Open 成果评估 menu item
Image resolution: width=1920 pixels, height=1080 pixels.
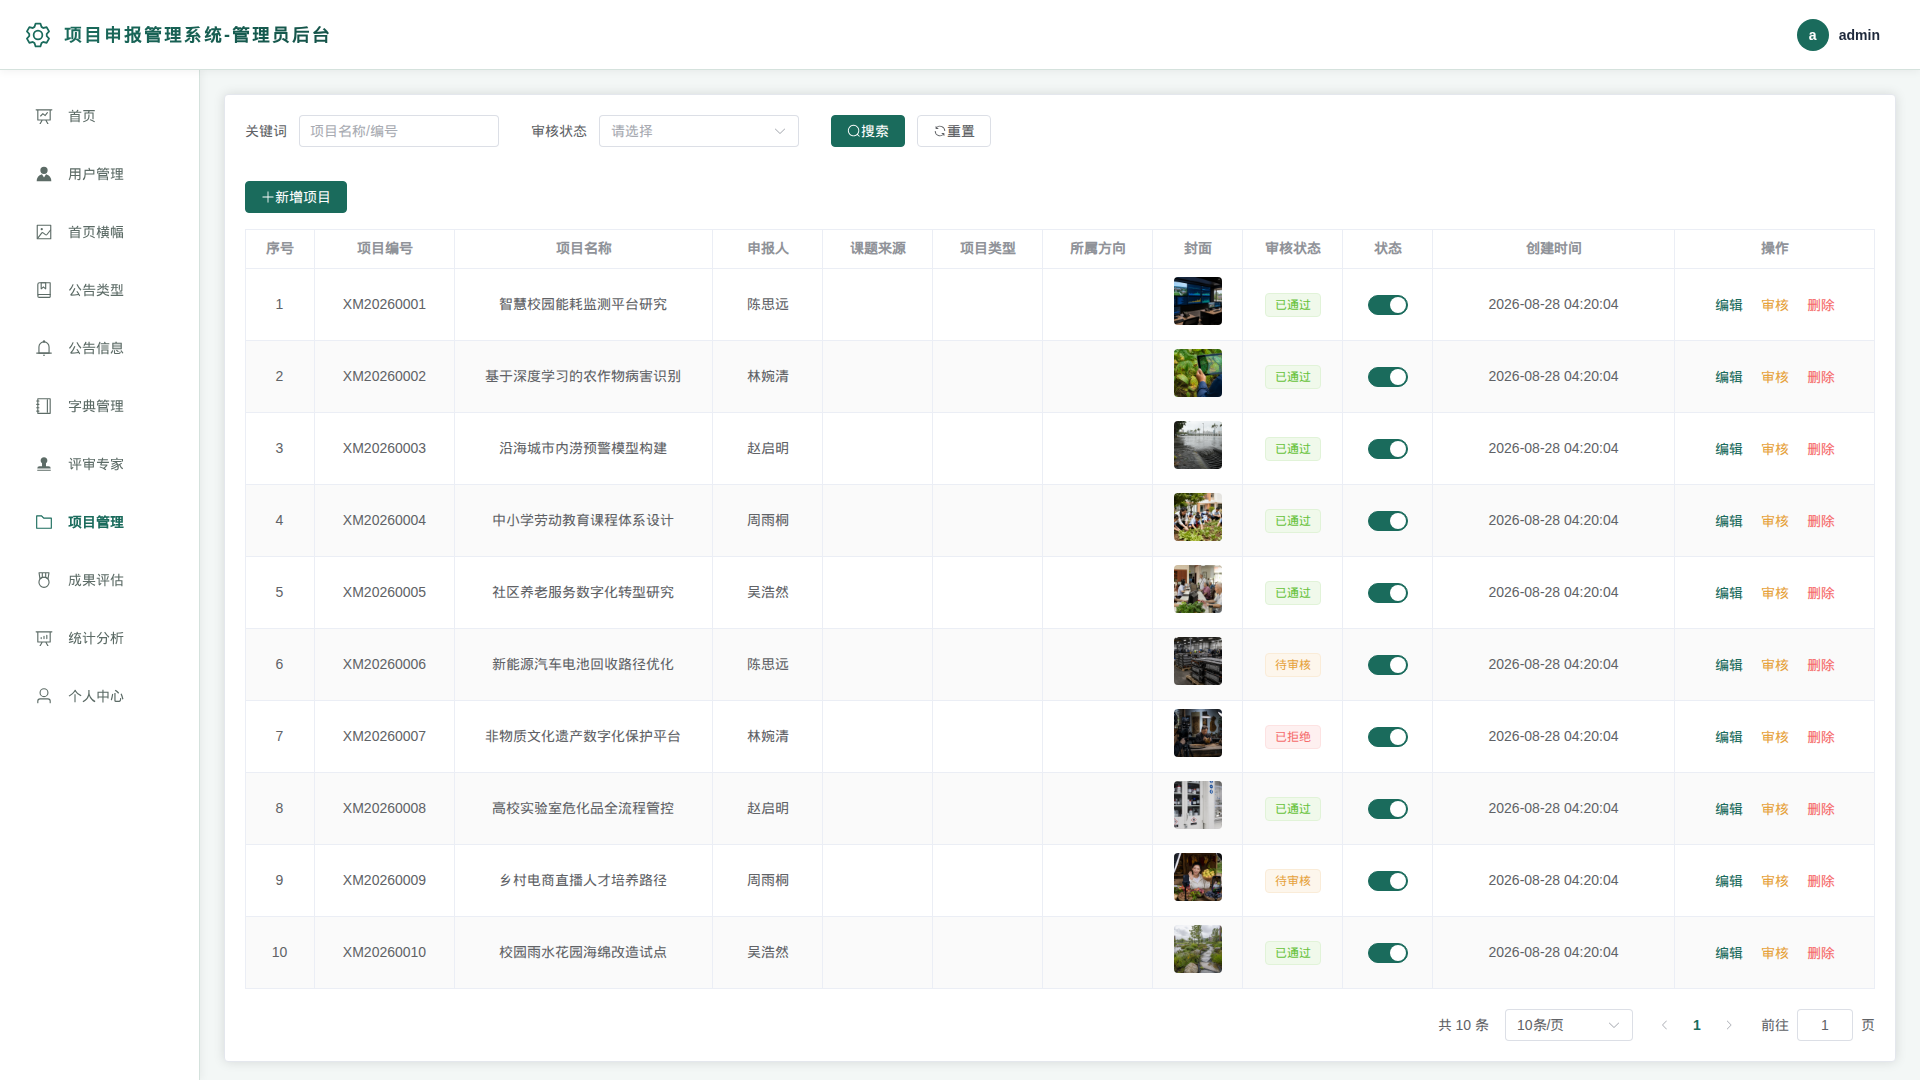[x=99, y=580]
